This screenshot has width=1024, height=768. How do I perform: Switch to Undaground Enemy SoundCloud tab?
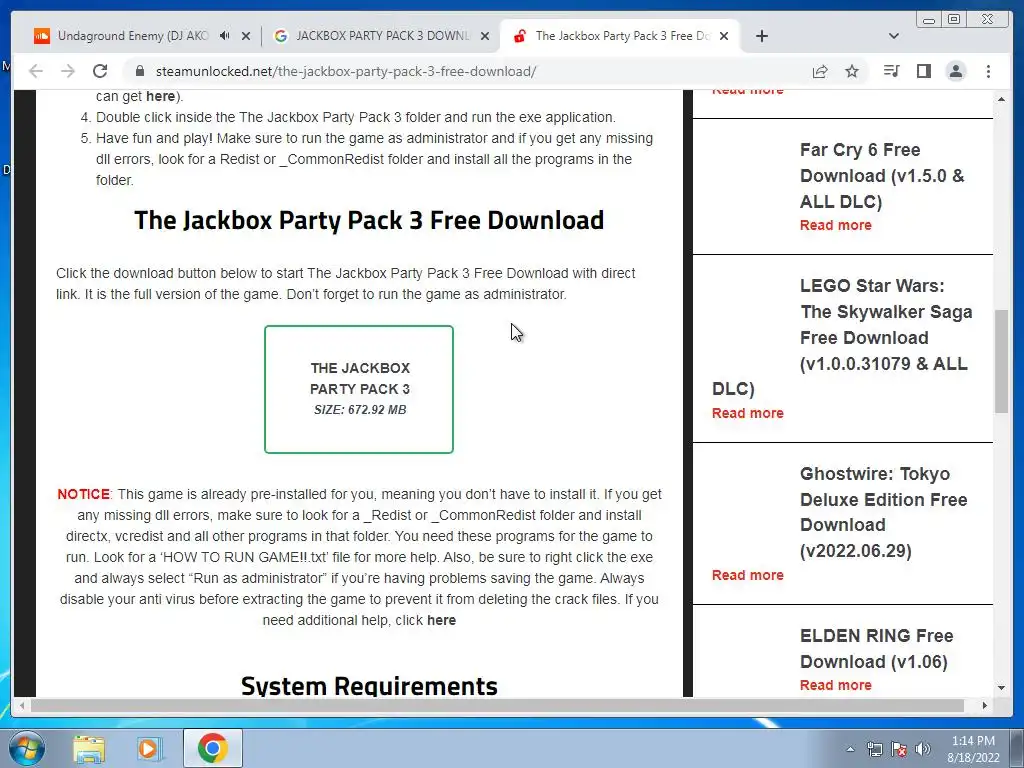click(x=133, y=36)
